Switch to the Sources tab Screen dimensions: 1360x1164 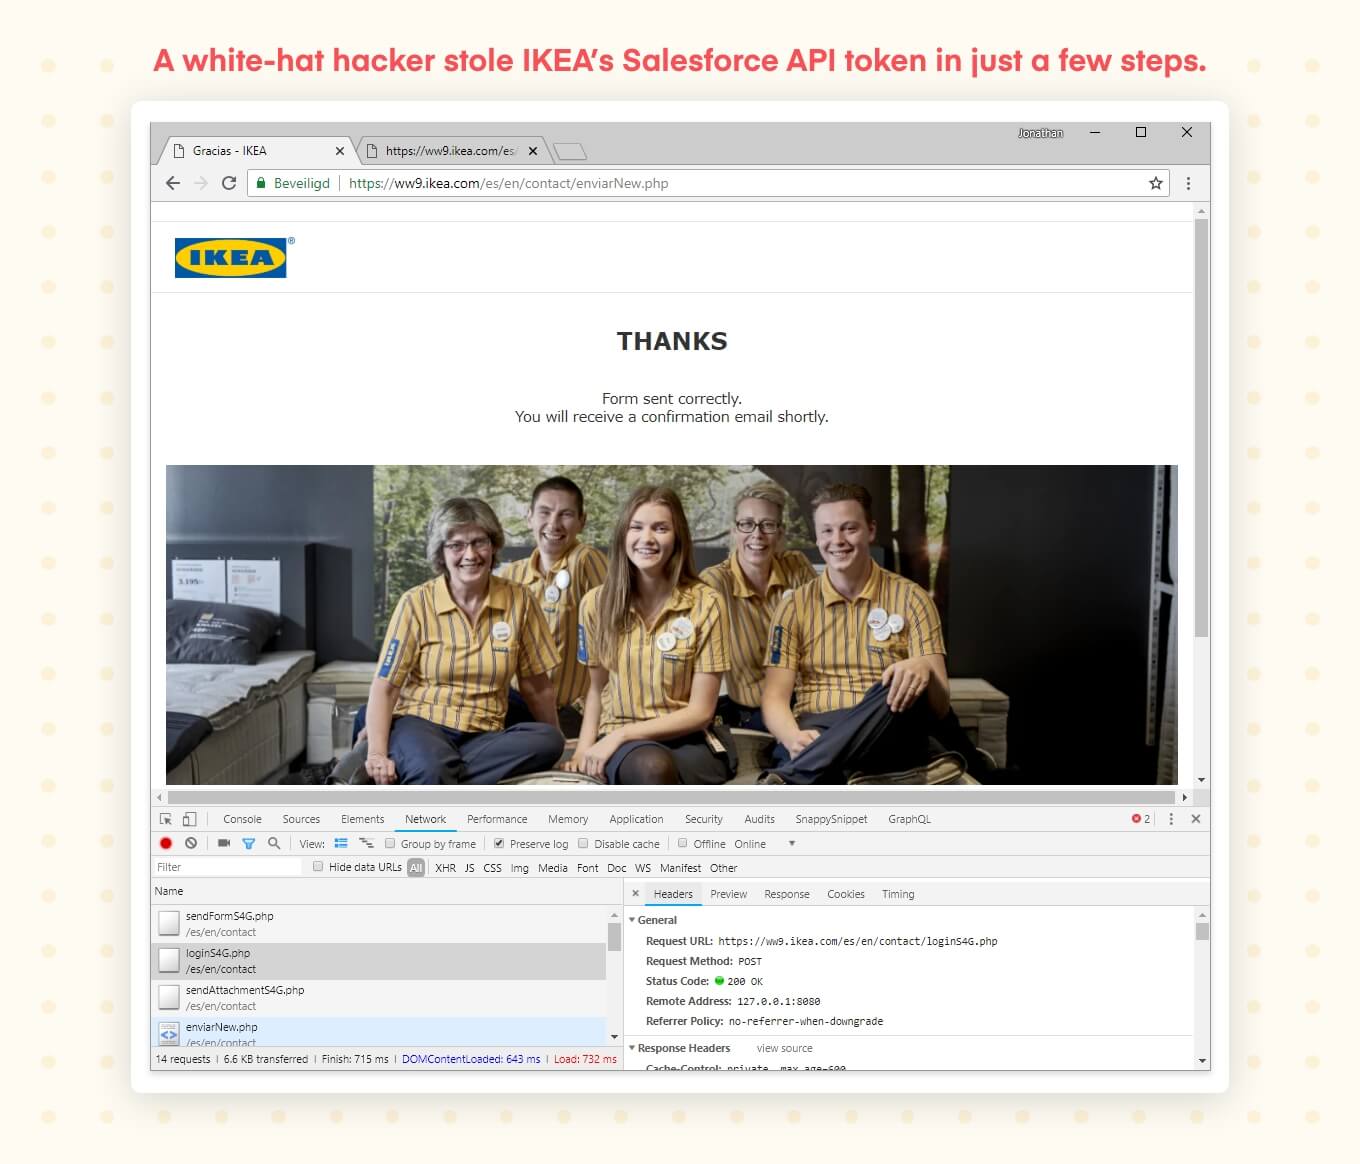tap(301, 819)
